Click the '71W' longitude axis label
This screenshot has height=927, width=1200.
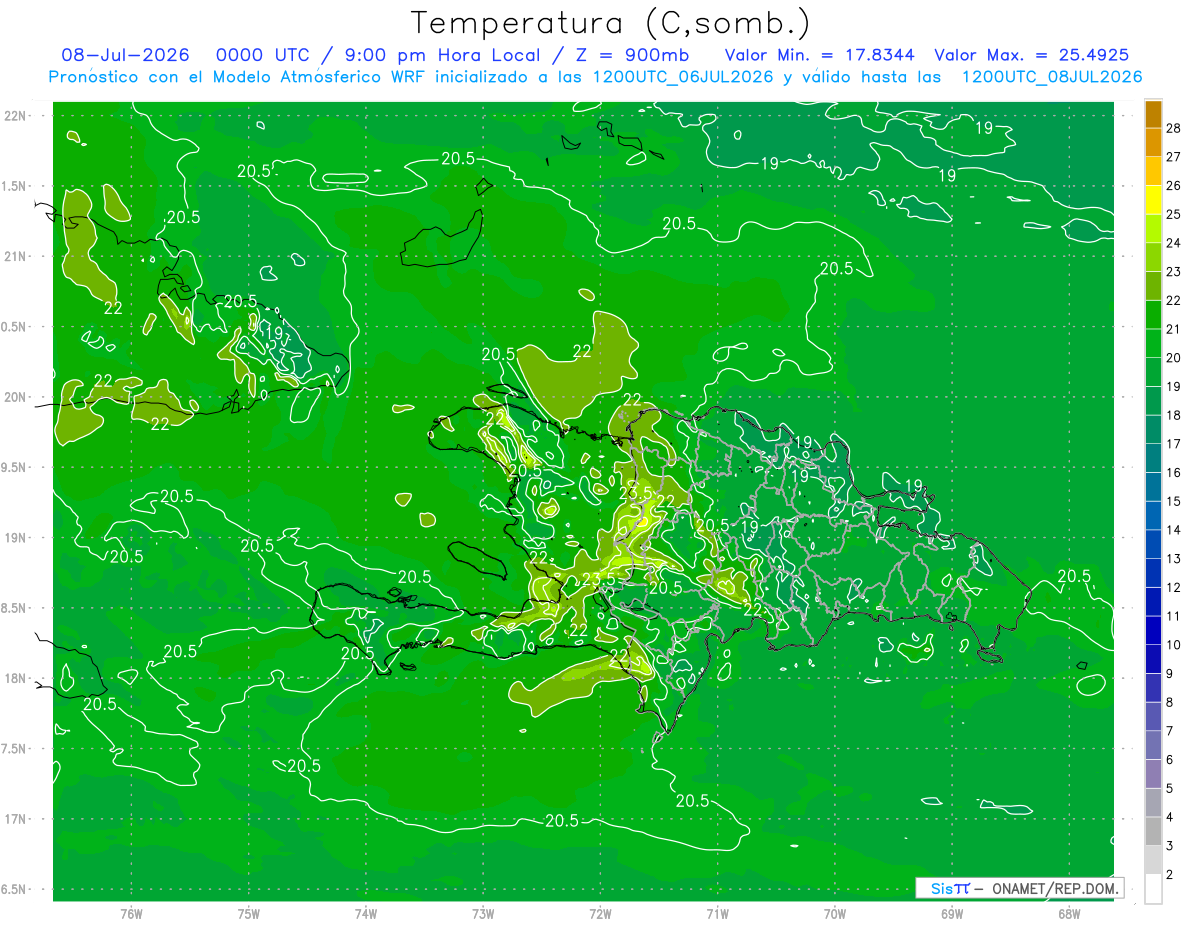click(717, 913)
